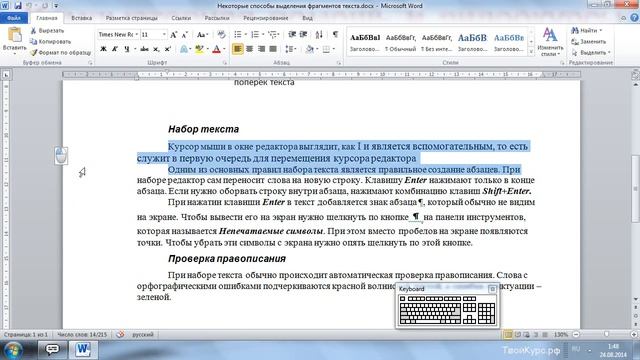Switch to the Вид tab

307,18
